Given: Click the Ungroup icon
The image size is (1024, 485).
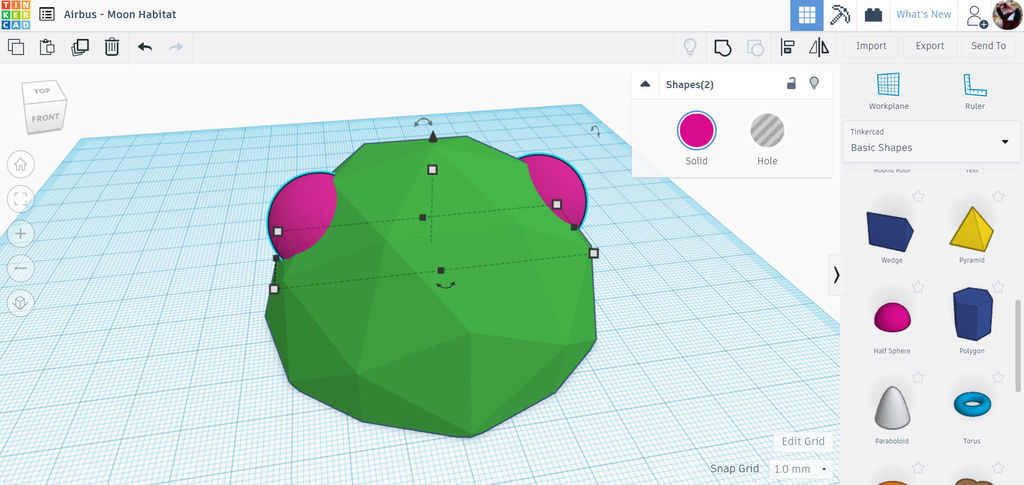Looking at the screenshot, I should [755, 47].
